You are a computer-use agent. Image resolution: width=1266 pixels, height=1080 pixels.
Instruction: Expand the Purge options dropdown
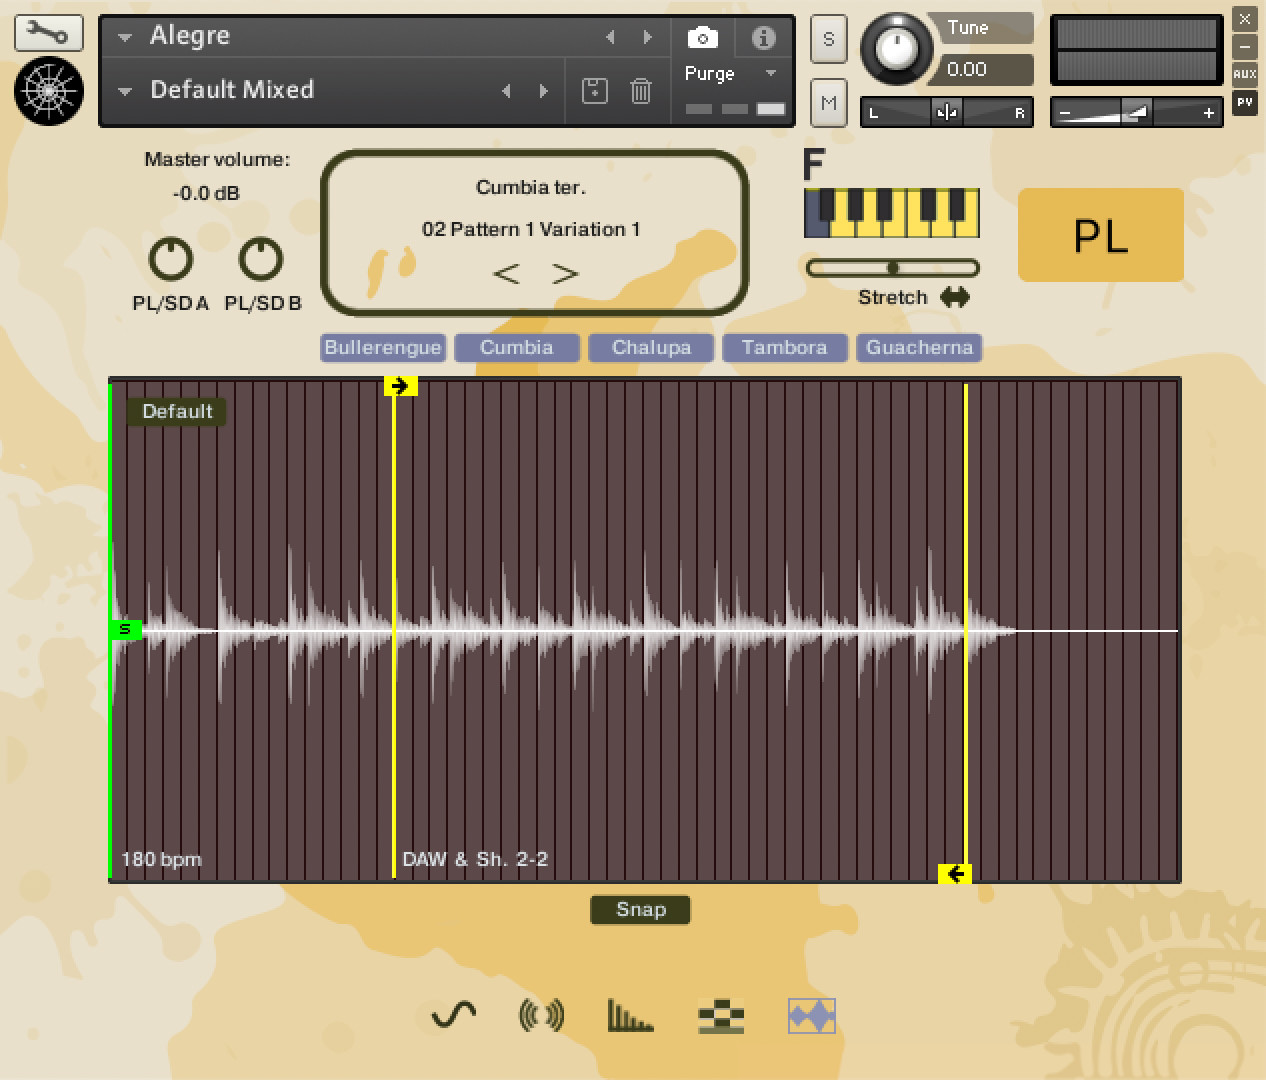[x=770, y=73]
